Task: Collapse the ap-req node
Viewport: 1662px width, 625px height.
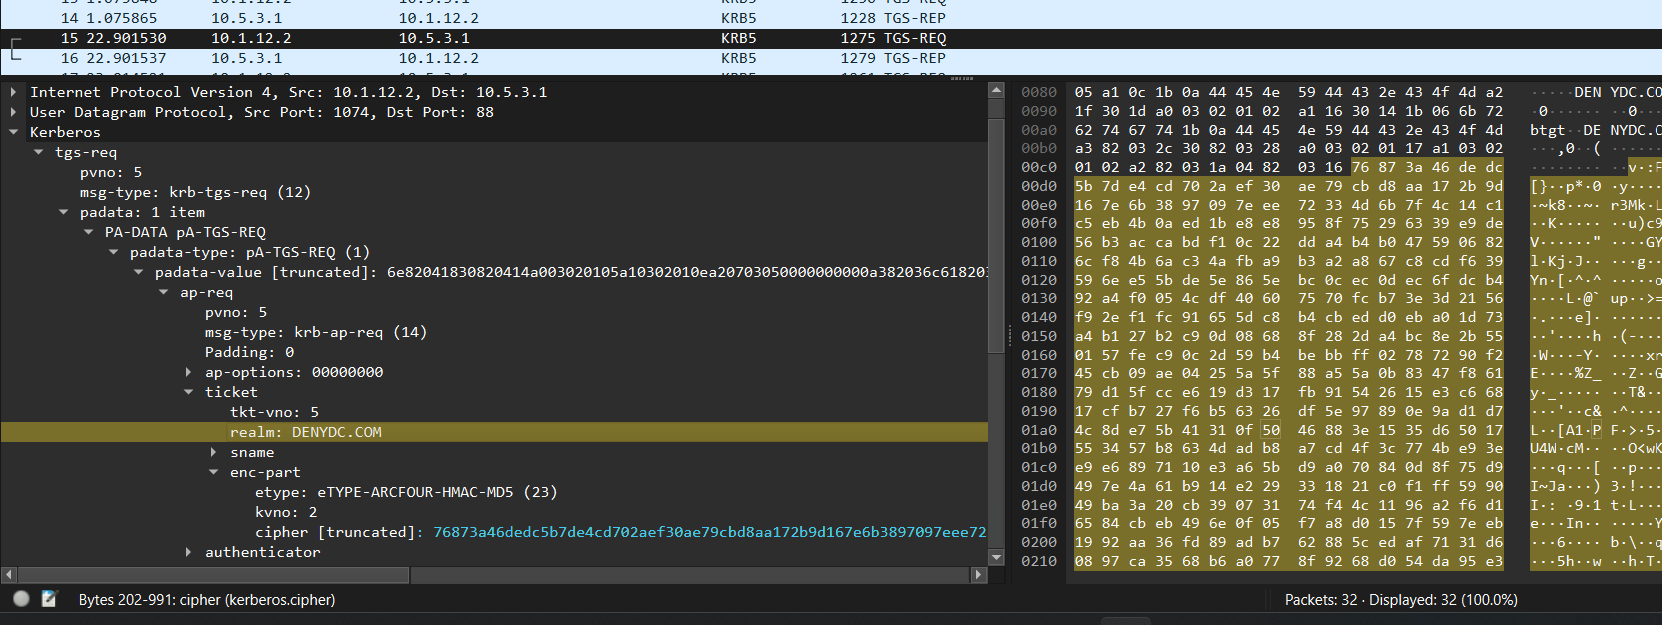Action: (163, 292)
